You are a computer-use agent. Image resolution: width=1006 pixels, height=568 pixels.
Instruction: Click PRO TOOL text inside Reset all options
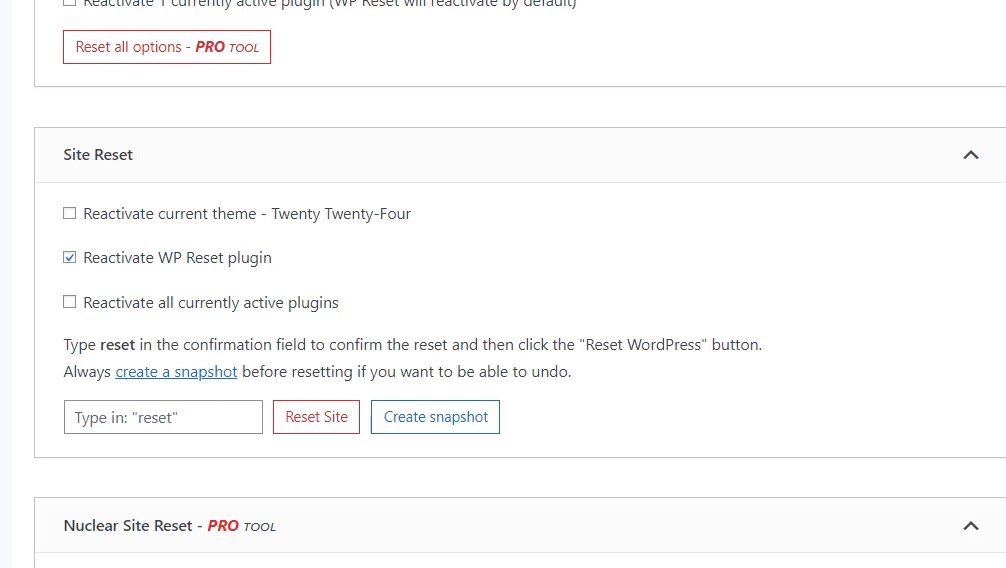click(x=227, y=47)
